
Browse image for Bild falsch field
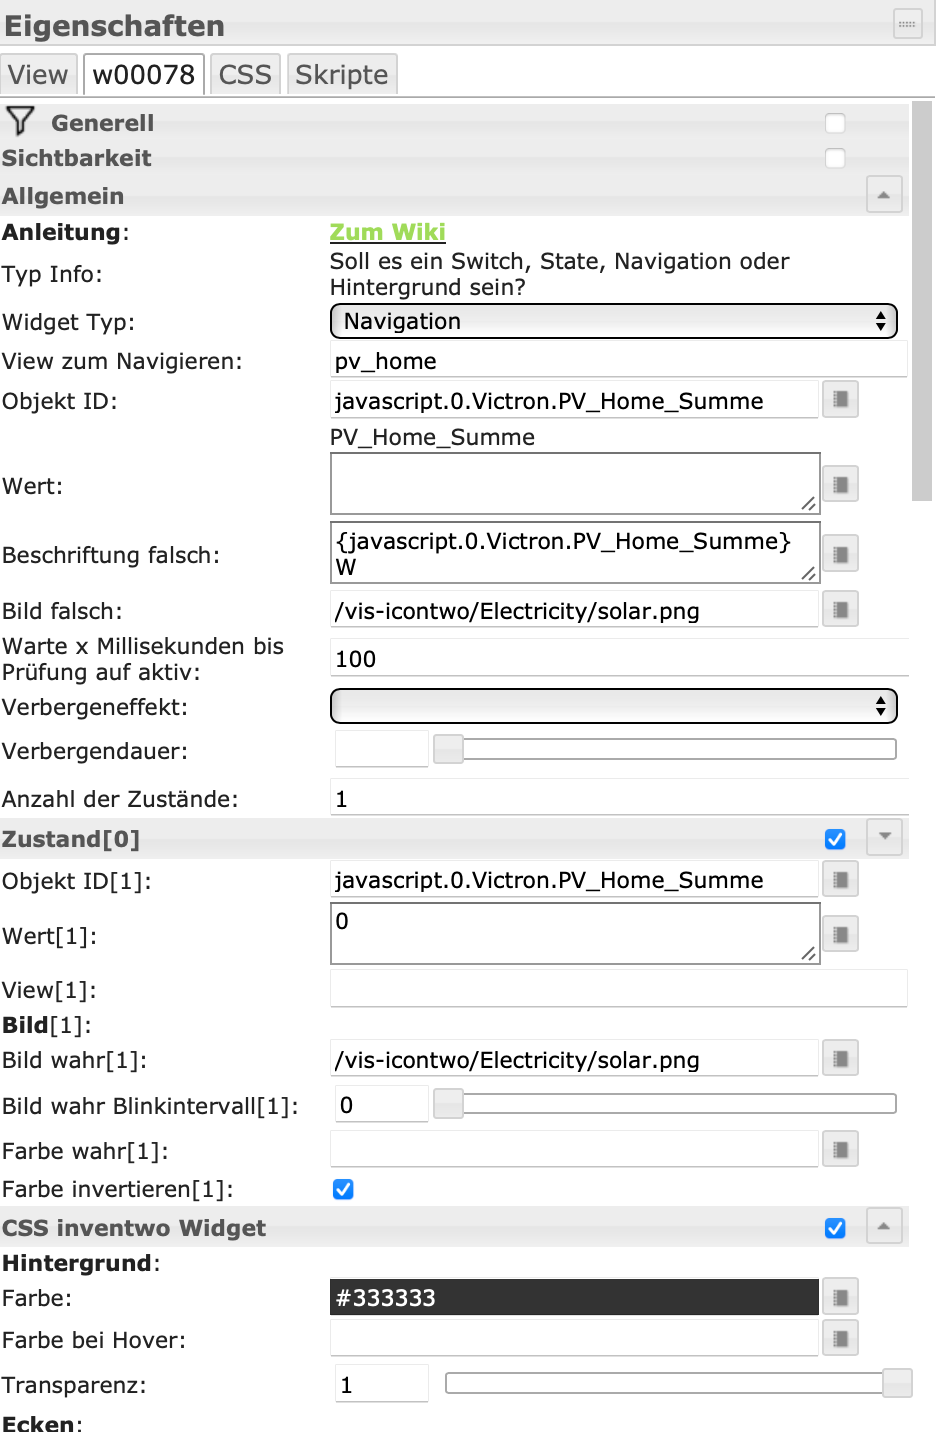click(840, 609)
